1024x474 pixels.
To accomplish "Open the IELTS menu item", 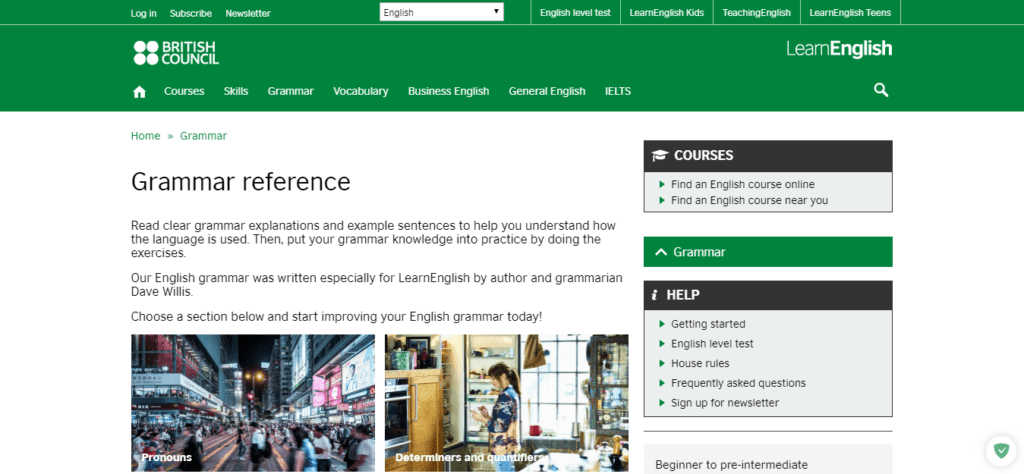I will point(618,91).
